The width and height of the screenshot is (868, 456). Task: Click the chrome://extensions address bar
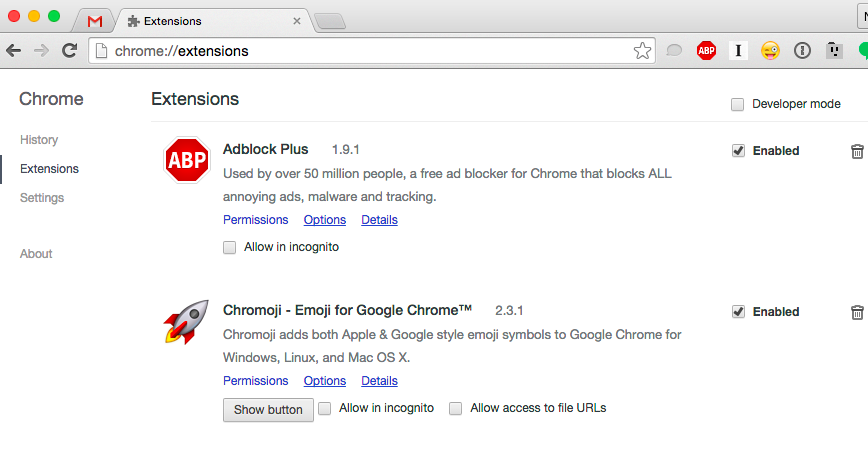360,50
